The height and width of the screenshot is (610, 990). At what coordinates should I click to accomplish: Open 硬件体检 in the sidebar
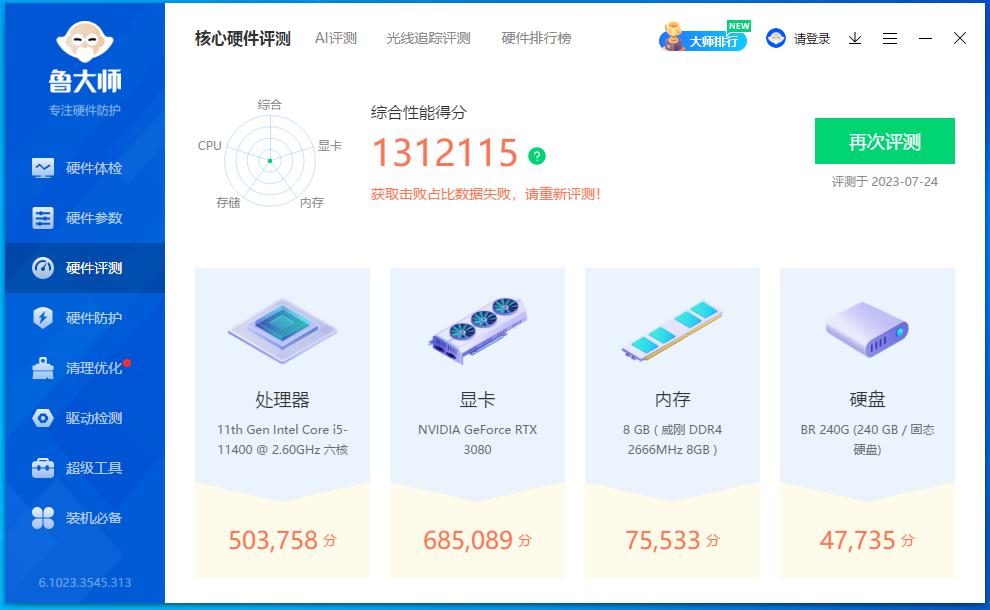[x=85, y=168]
